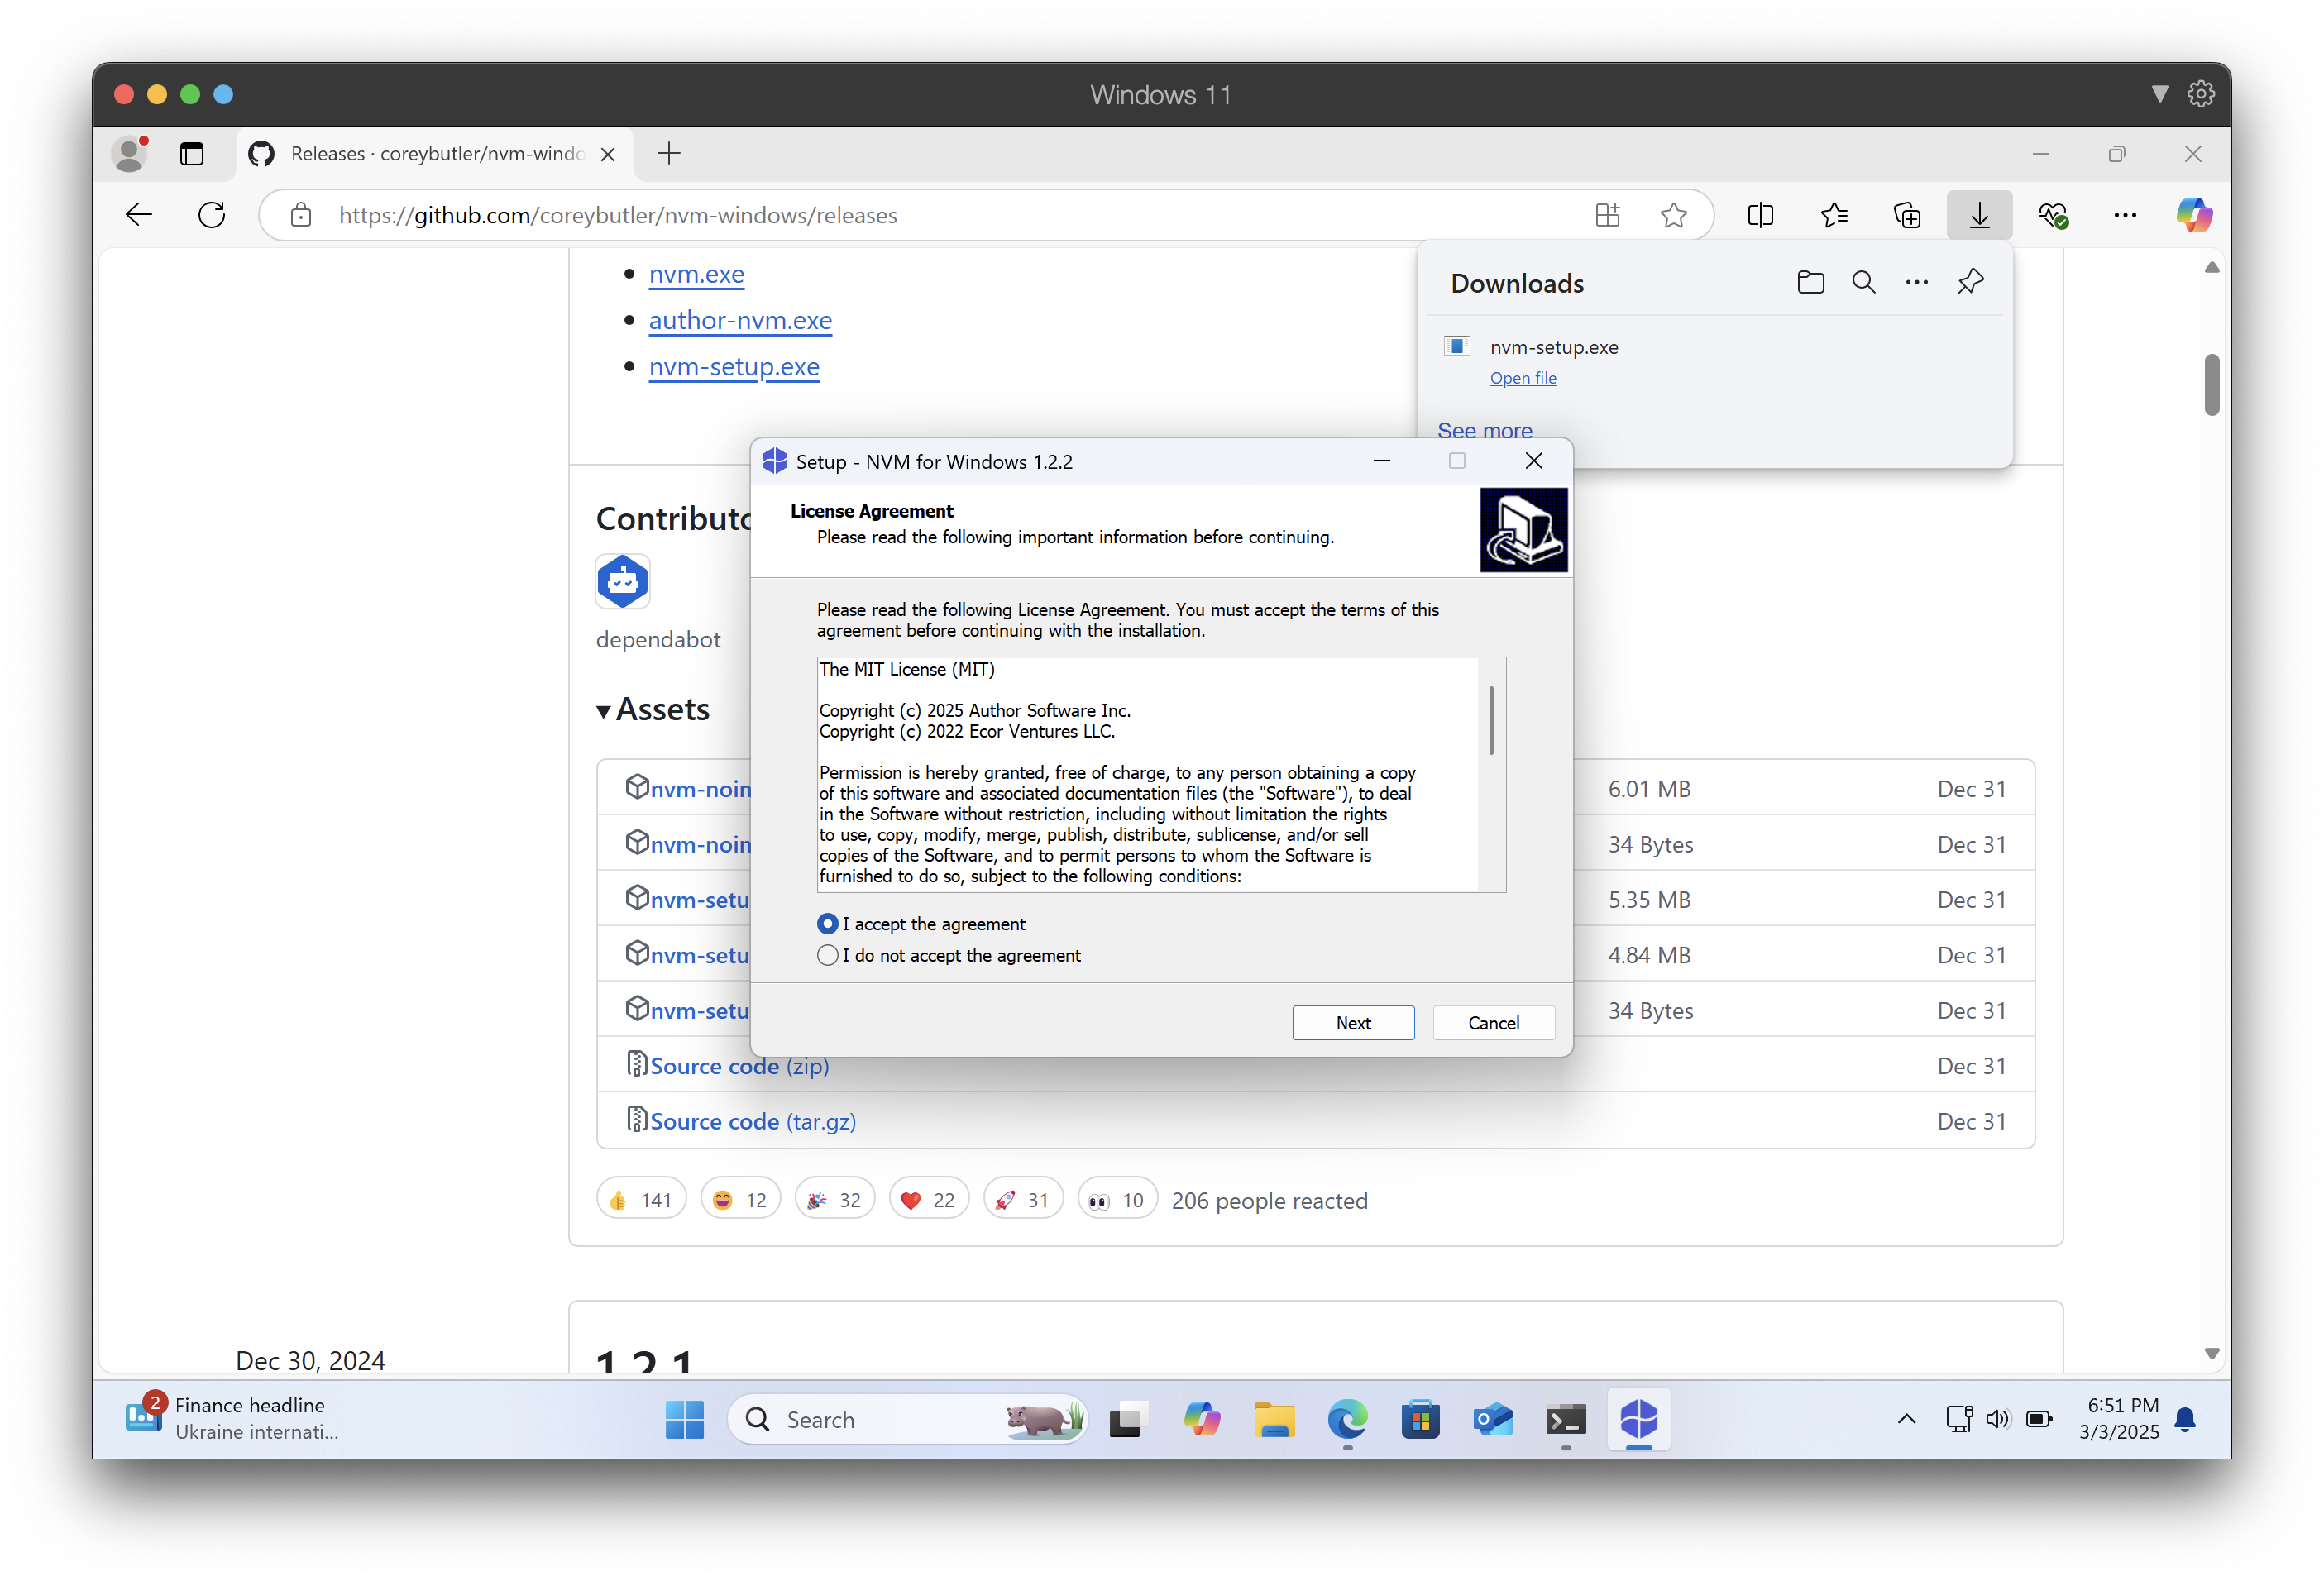Click See more in Downloads panel

click(1484, 430)
